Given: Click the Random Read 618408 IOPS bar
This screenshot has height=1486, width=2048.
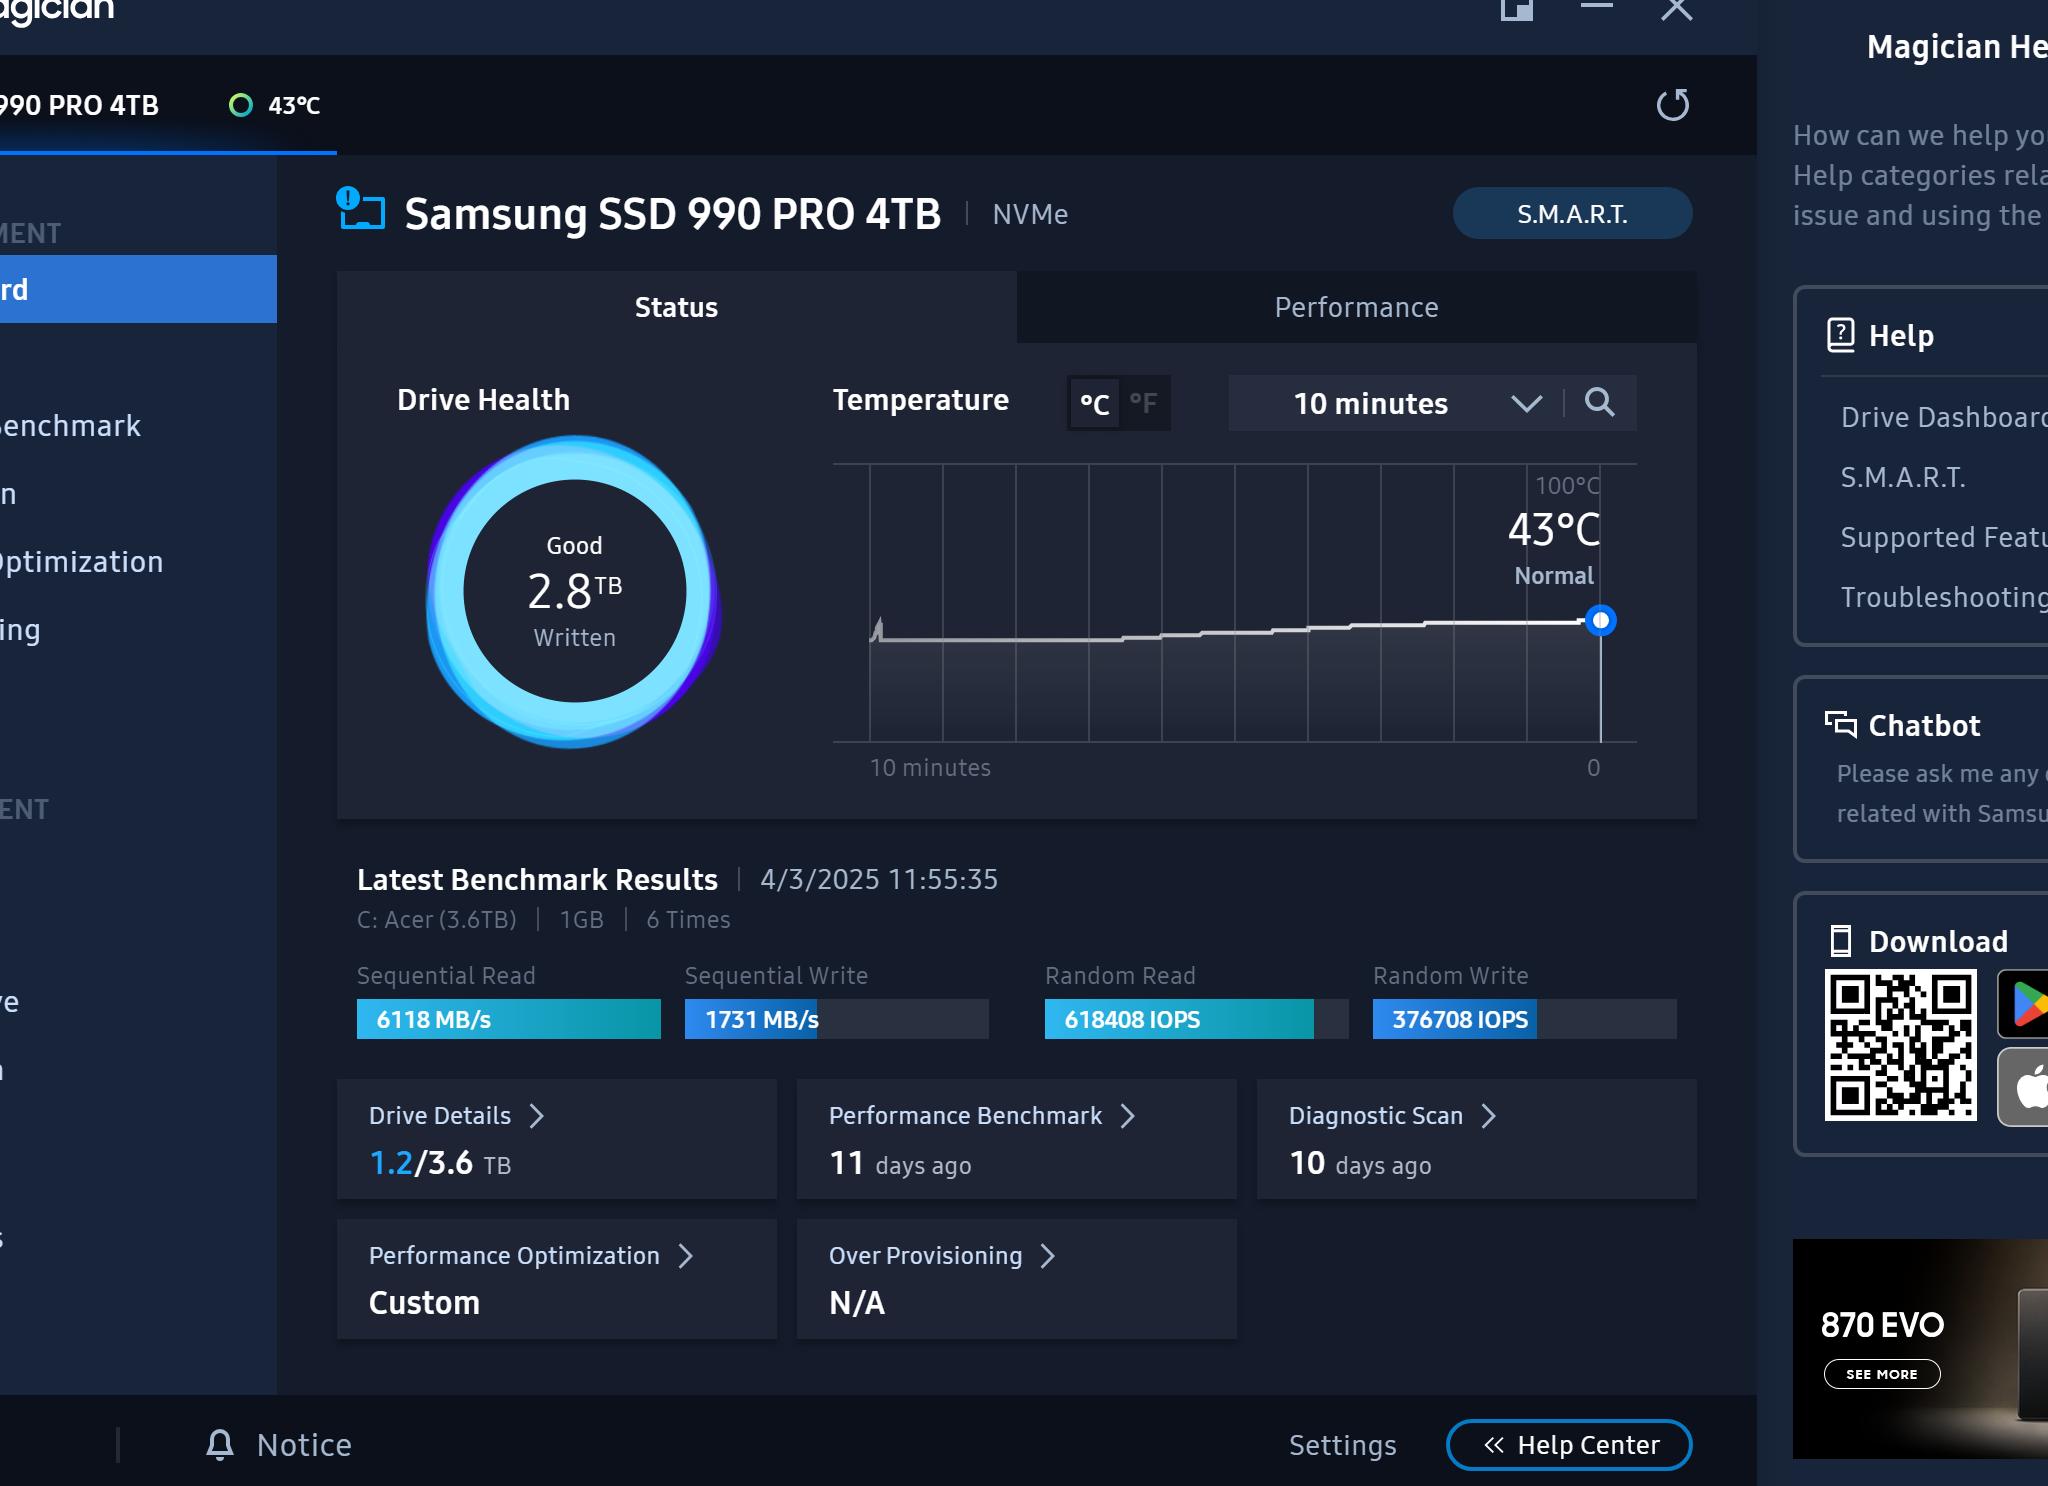Looking at the screenshot, I should [x=1197, y=1019].
